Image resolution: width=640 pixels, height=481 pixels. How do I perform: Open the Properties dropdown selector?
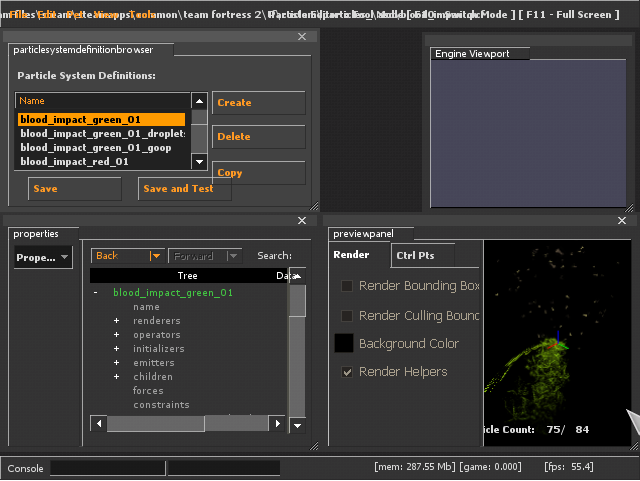coord(43,258)
